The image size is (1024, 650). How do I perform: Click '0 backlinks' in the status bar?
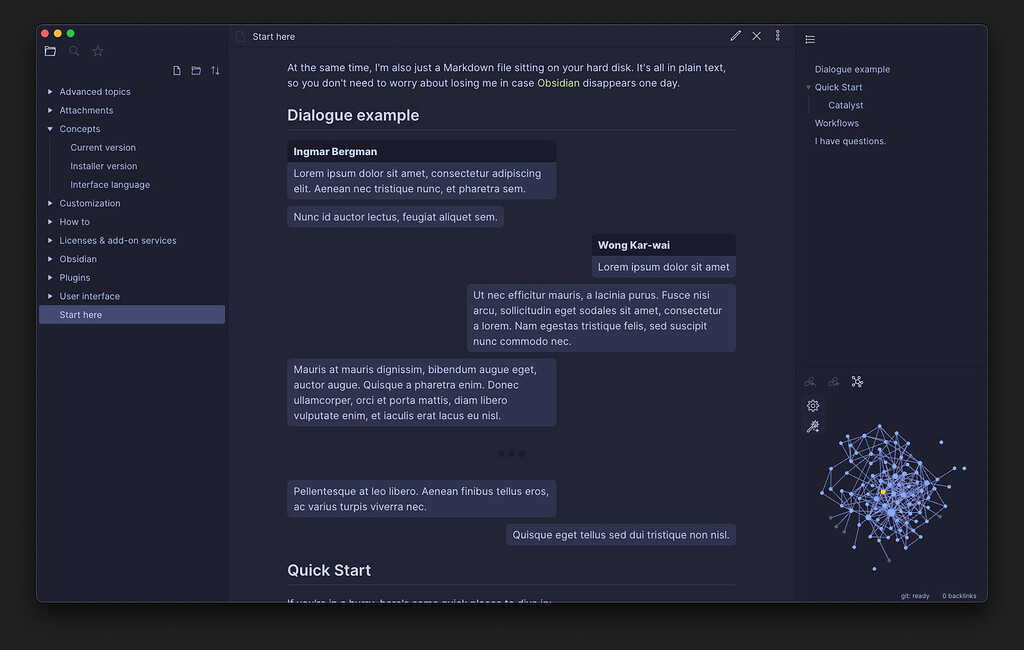click(959, 595)
